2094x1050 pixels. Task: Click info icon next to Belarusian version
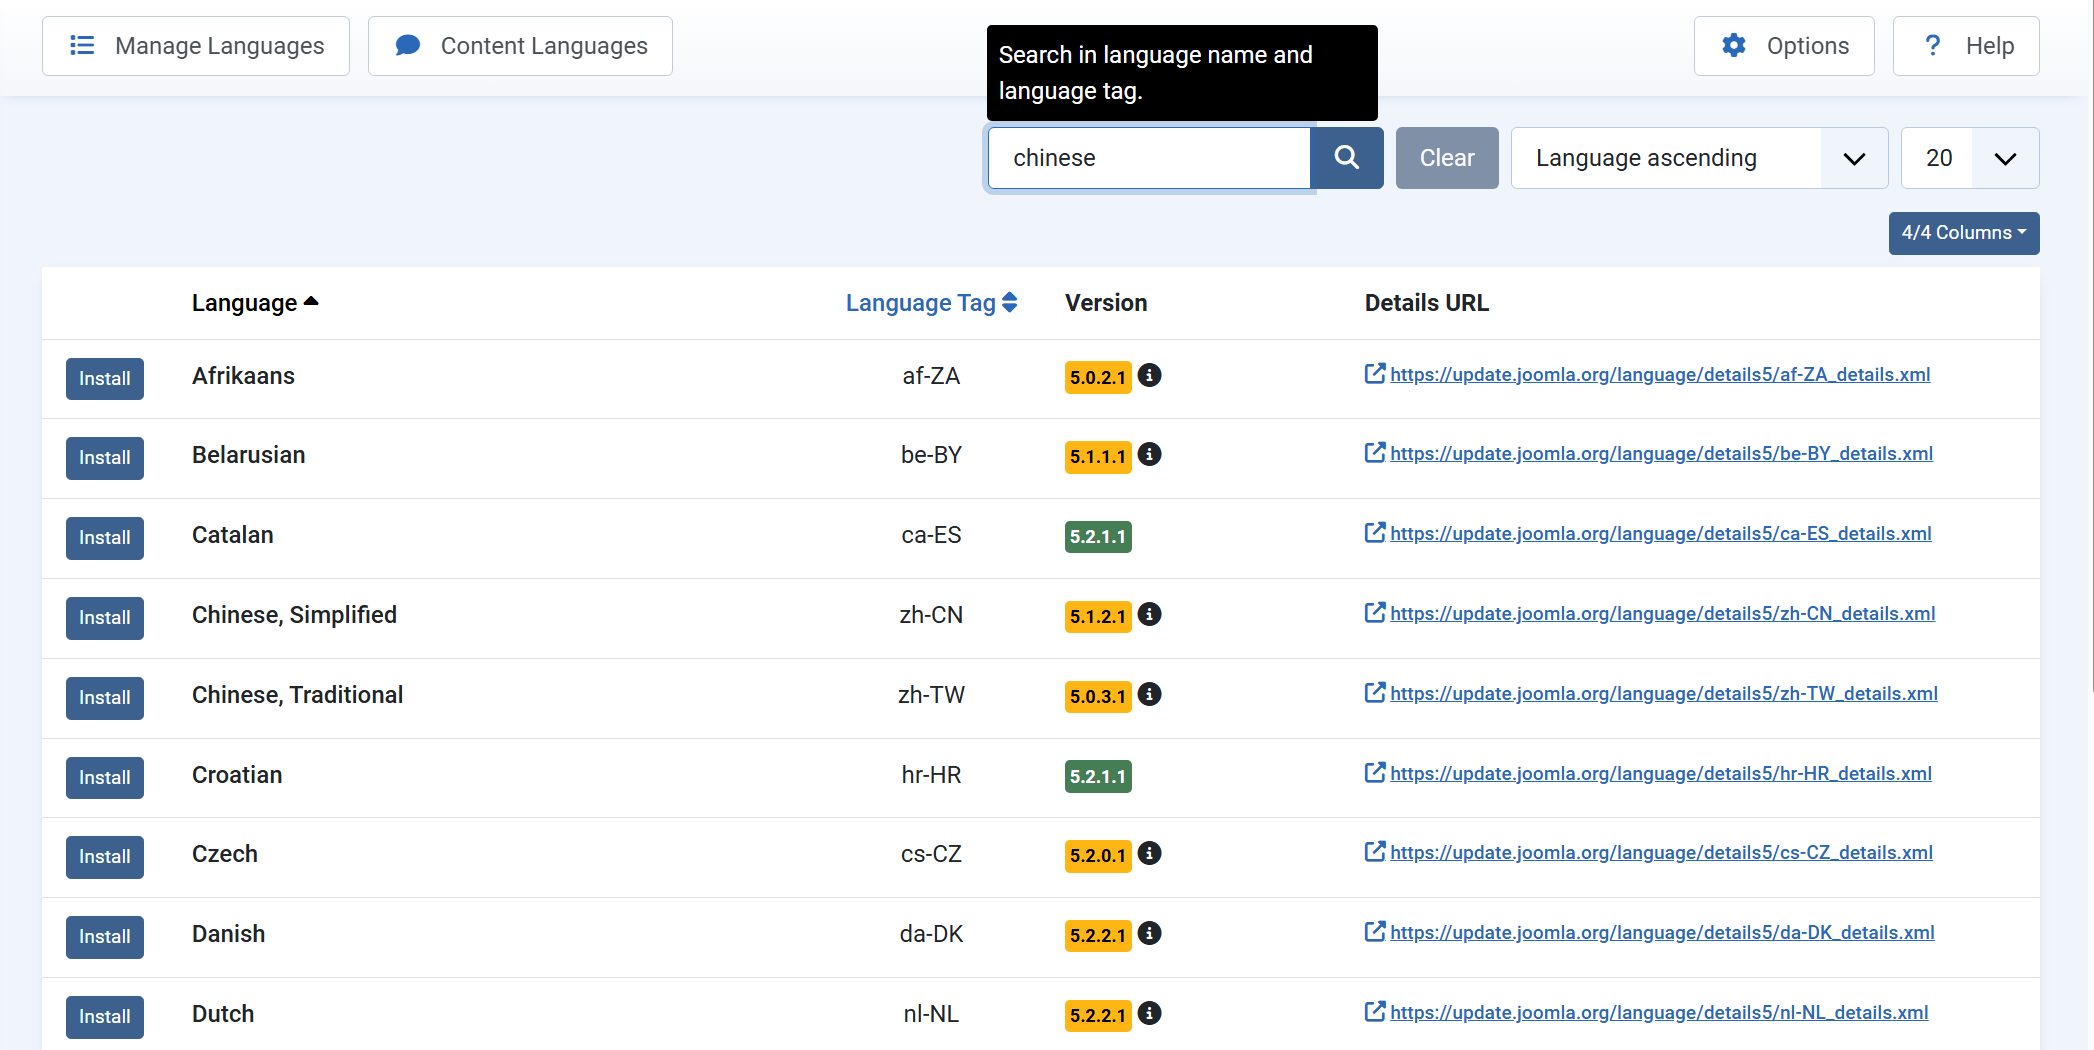[x=1150, y=455]
